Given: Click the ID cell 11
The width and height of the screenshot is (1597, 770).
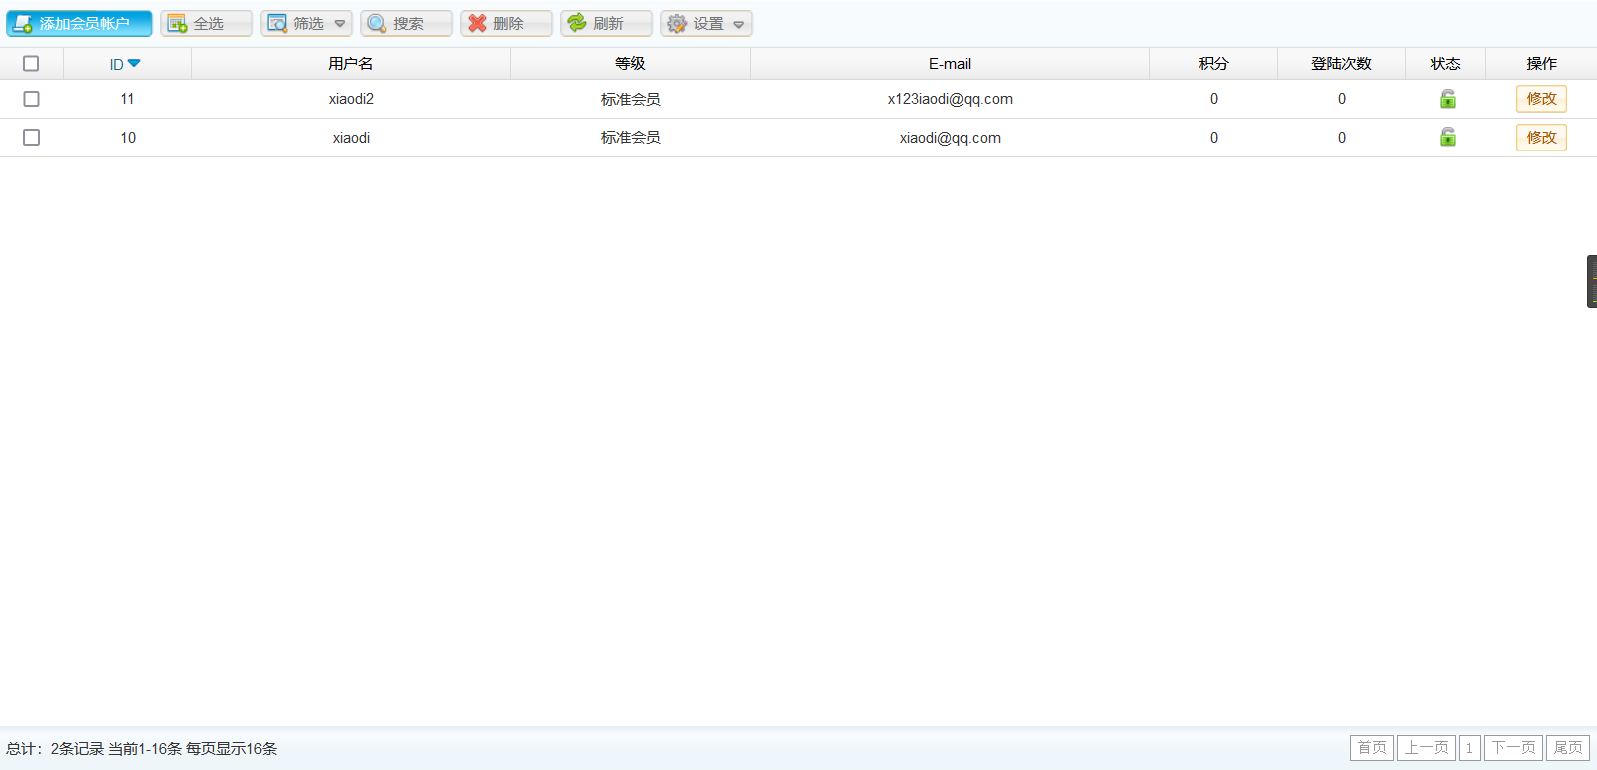Looking at the screenshot, I should [127, 99].
